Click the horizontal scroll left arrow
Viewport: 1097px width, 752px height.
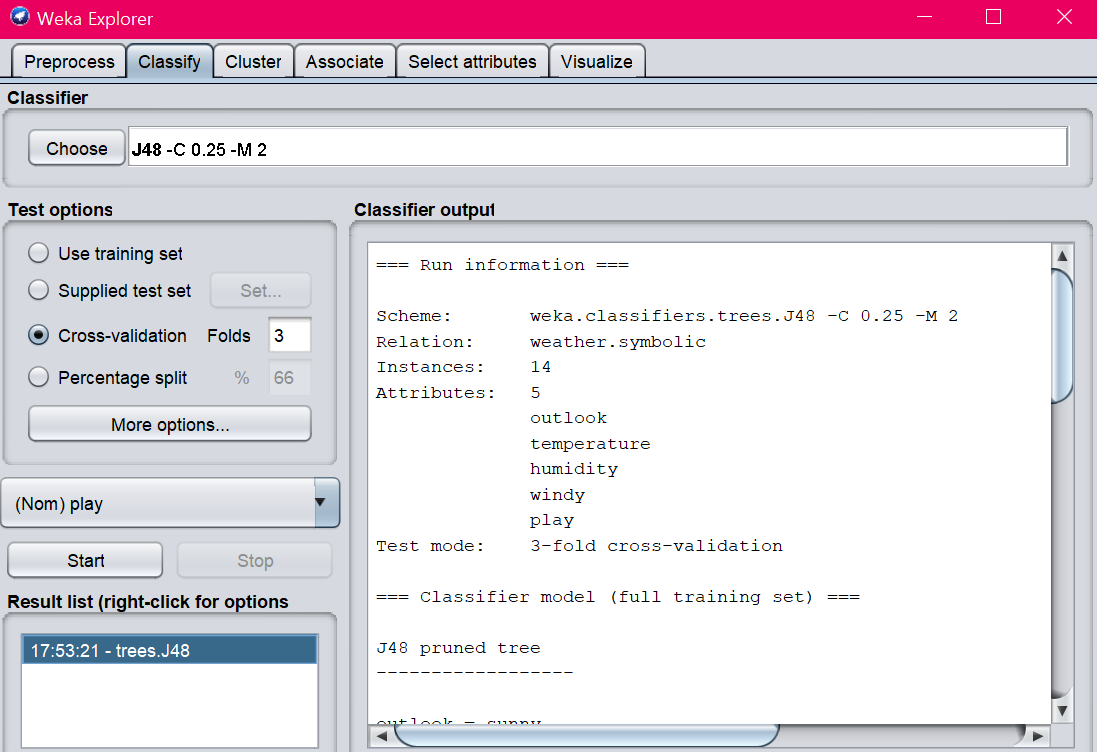click(x=381, y=736)
